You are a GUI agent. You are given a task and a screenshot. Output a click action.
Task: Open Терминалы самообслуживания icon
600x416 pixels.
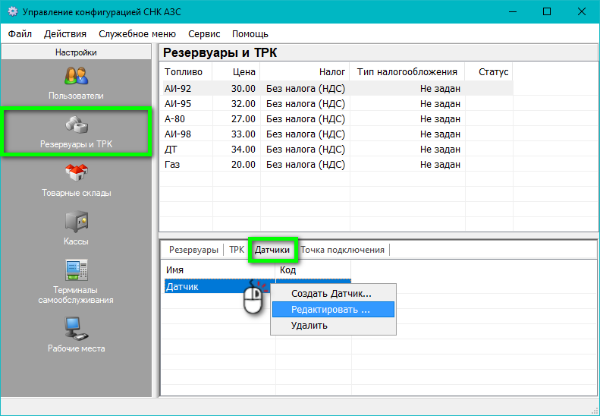tap(77, 271)
